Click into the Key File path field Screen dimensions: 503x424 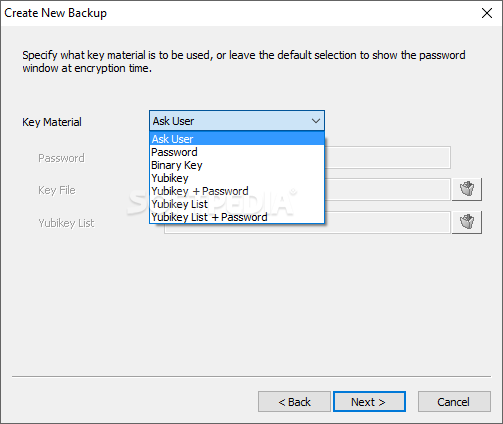click(x=387, y=189)
